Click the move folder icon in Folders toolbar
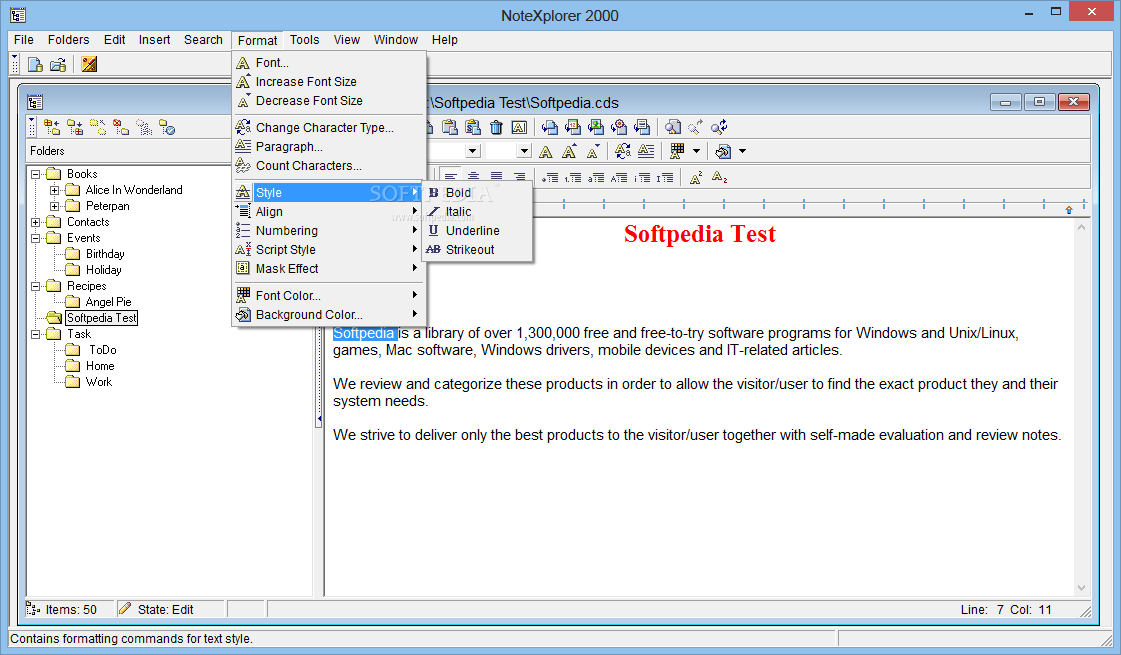The width and height of the screenshot is (1121, 655). (x=98, y=127)
